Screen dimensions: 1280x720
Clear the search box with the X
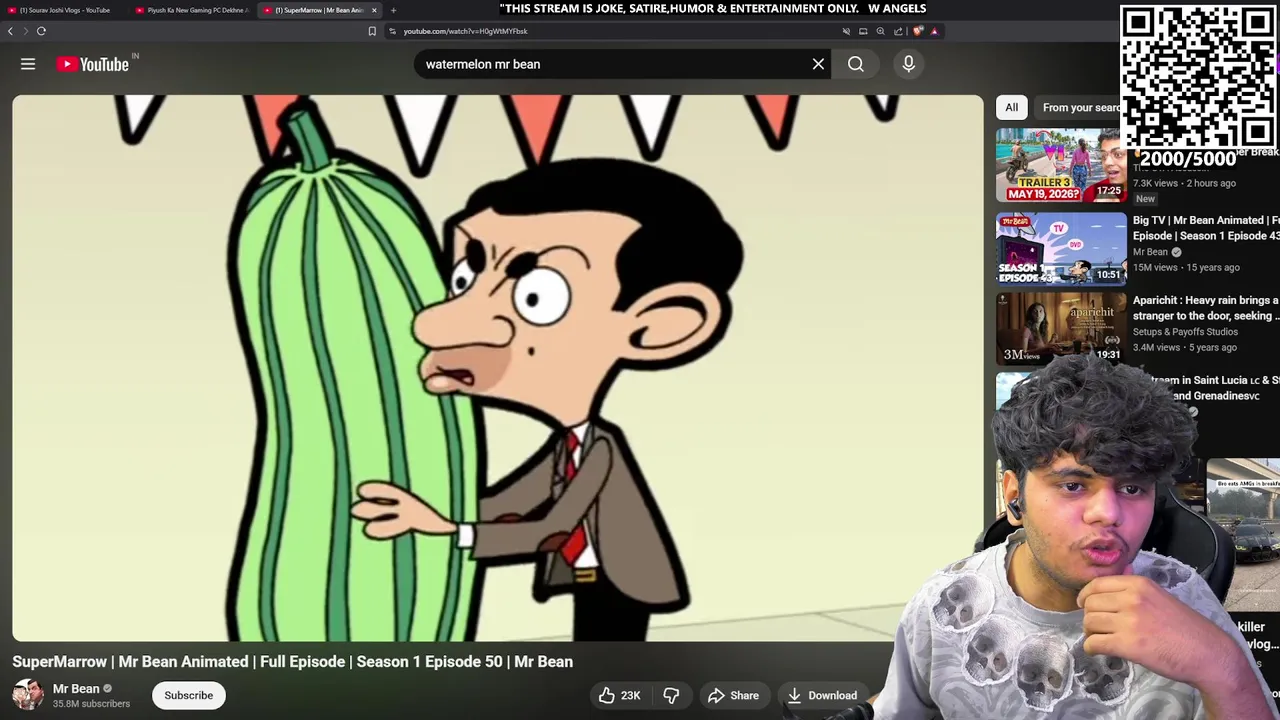coord(818,64)
